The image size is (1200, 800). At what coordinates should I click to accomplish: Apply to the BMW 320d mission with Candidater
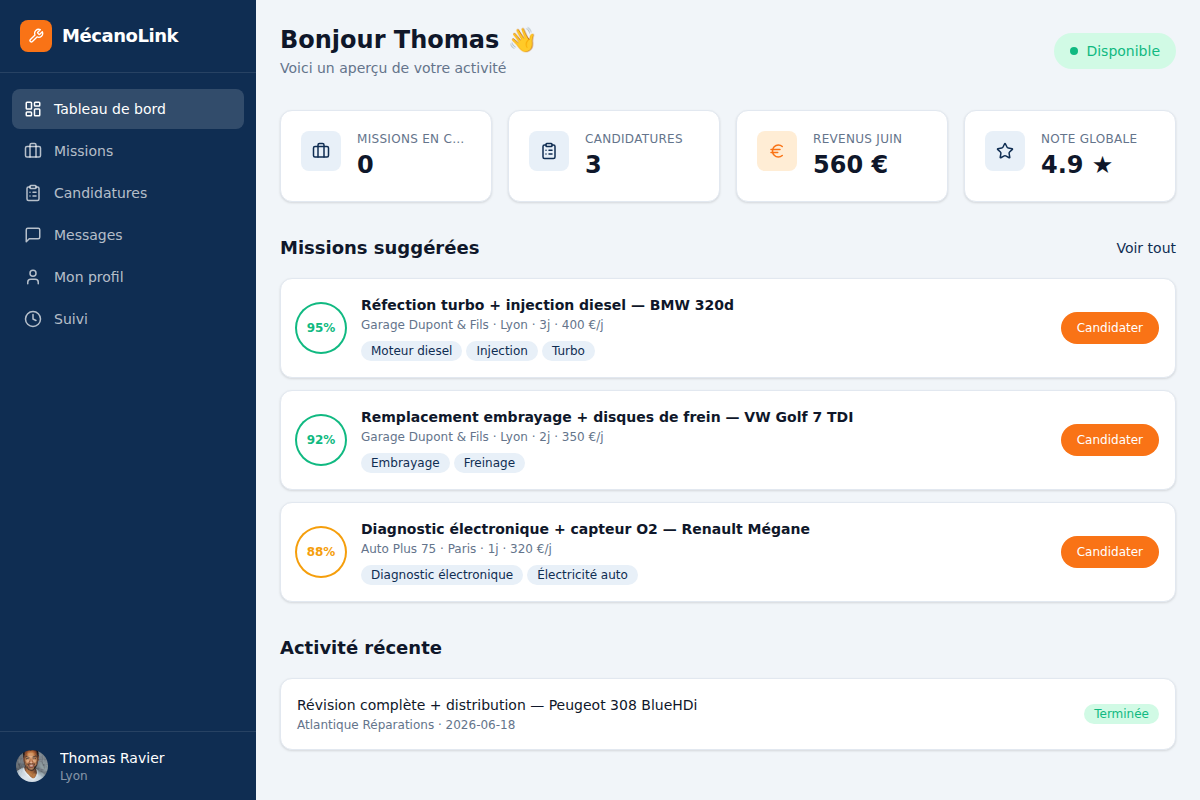click(1110, 328)
